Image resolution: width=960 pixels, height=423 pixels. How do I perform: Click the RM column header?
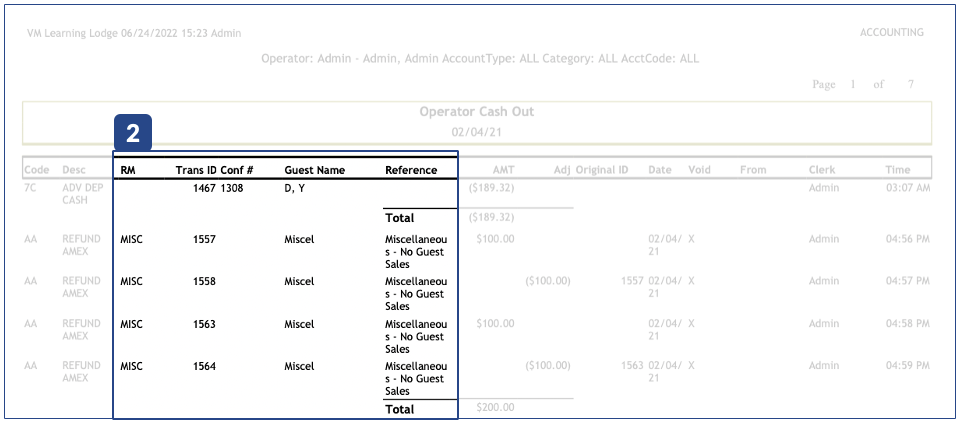[127, 170]
